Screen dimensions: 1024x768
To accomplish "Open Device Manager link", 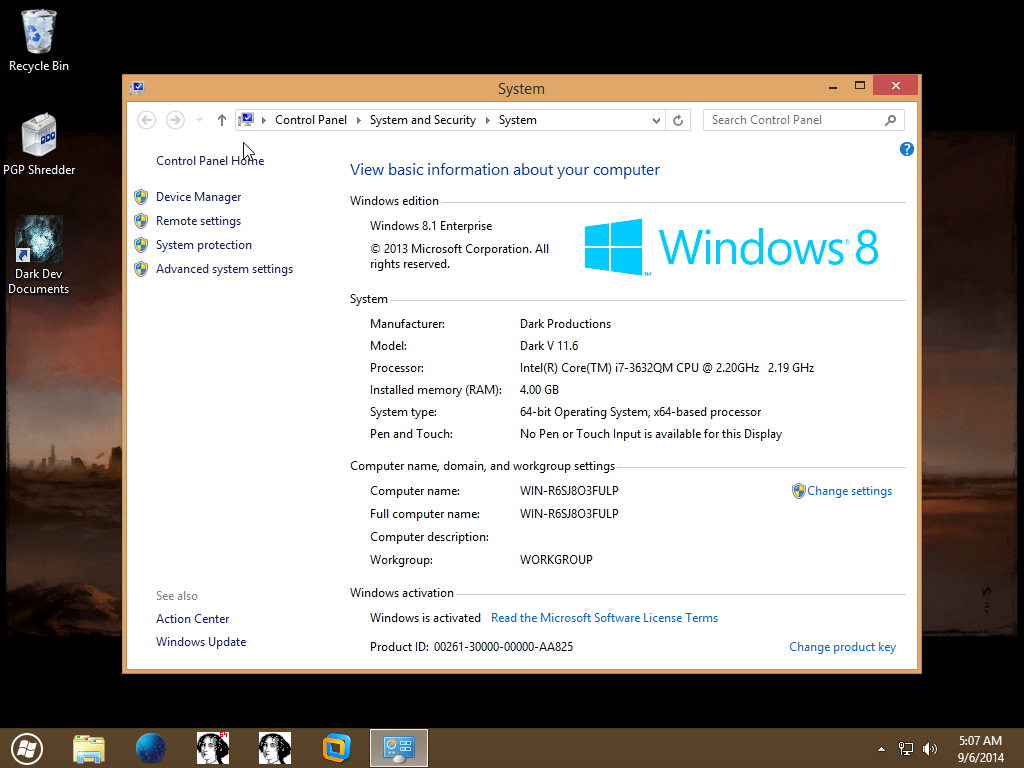I will click(199, 197).
